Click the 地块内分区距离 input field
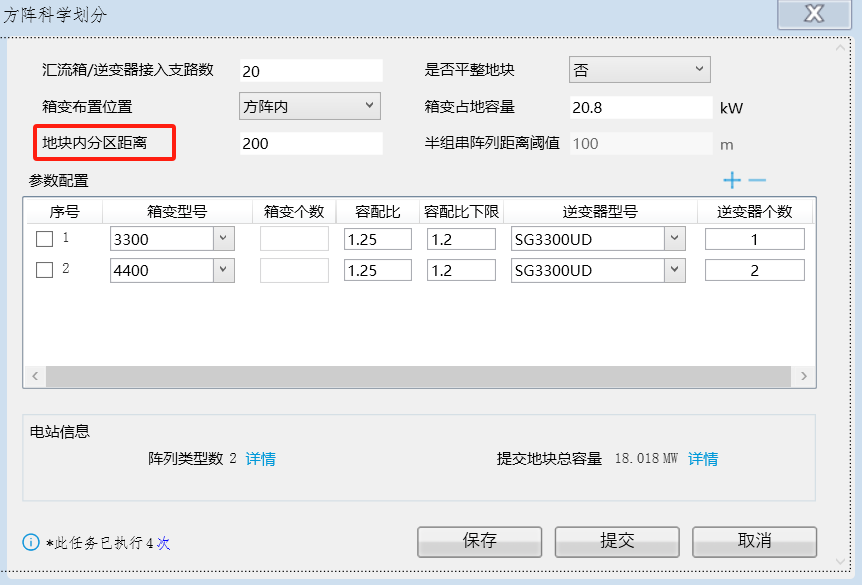 310,143
